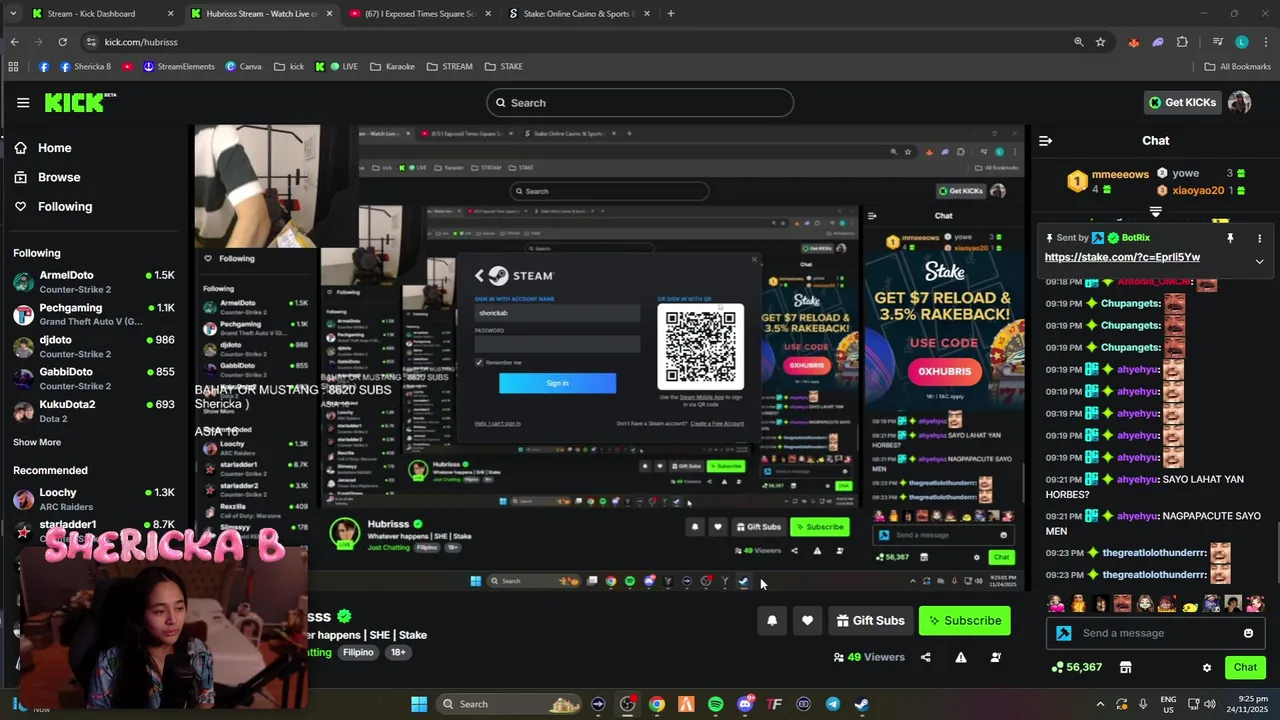Select the Filipino tag
Viewport: 1280px width, 720px height.
358,652
